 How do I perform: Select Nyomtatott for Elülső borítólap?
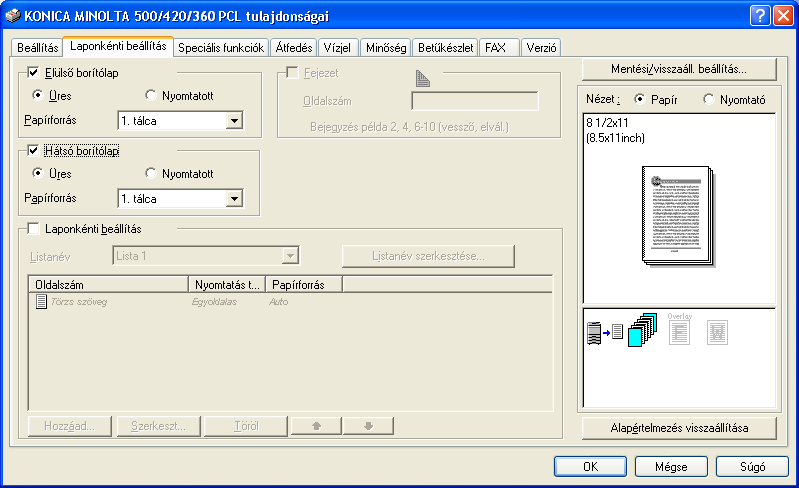pos(150,95)
